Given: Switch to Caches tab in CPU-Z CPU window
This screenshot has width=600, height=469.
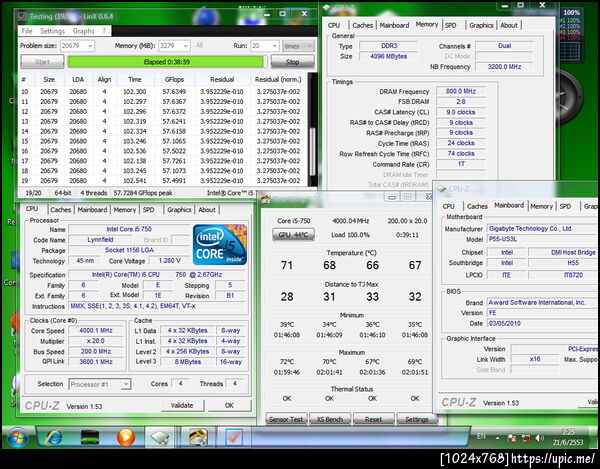Looking at the screenshot, I should pos(60,210).
